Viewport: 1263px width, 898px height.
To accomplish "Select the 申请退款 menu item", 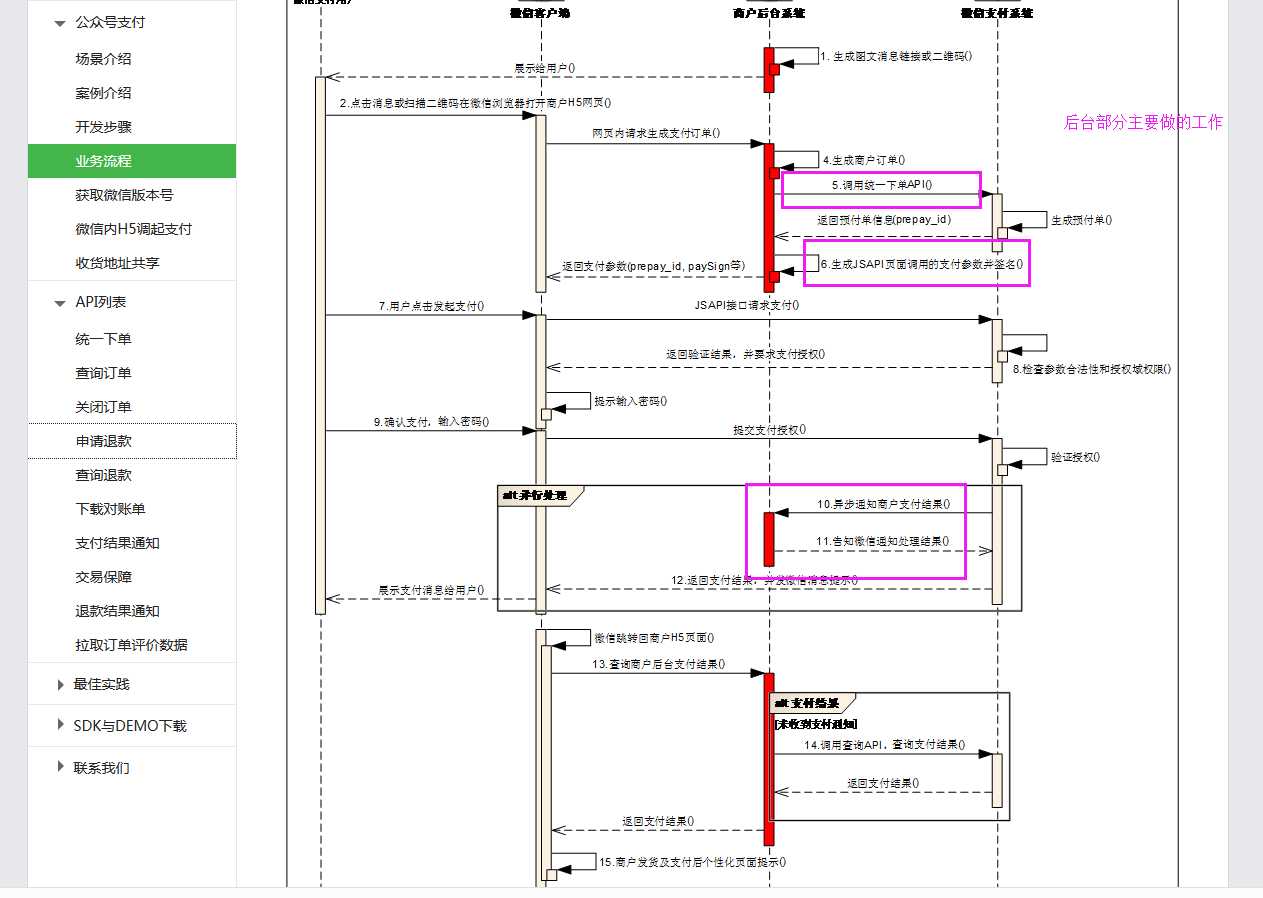I will (x=132, y=441).
